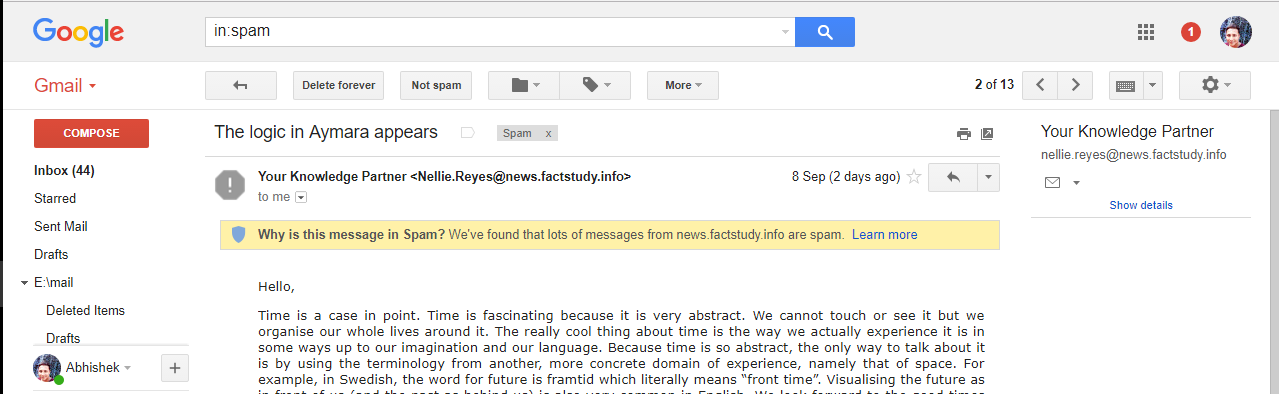The width and height of the screenshot is (1279, 394).
Task: Open the Starred folder
Action: [x=55, y=199]
